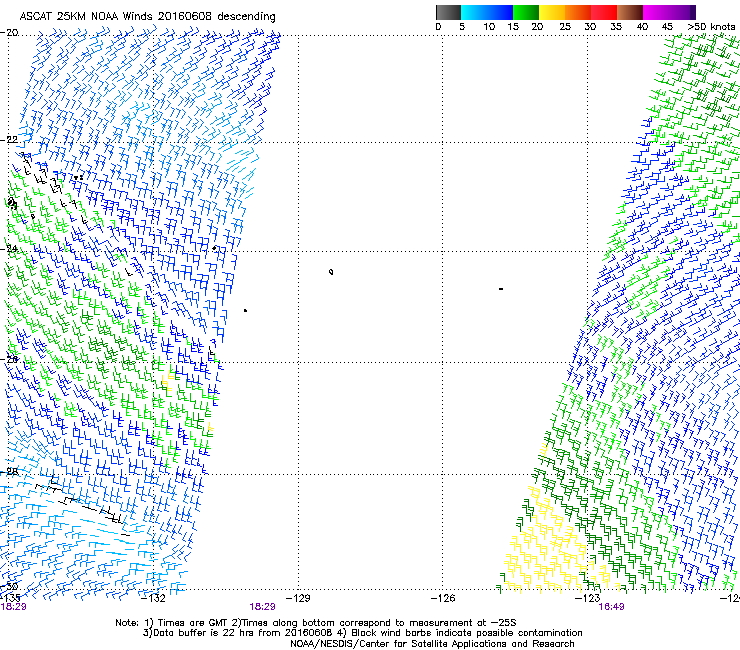Click the gray 0-5 knots color segment

point(448,12)
